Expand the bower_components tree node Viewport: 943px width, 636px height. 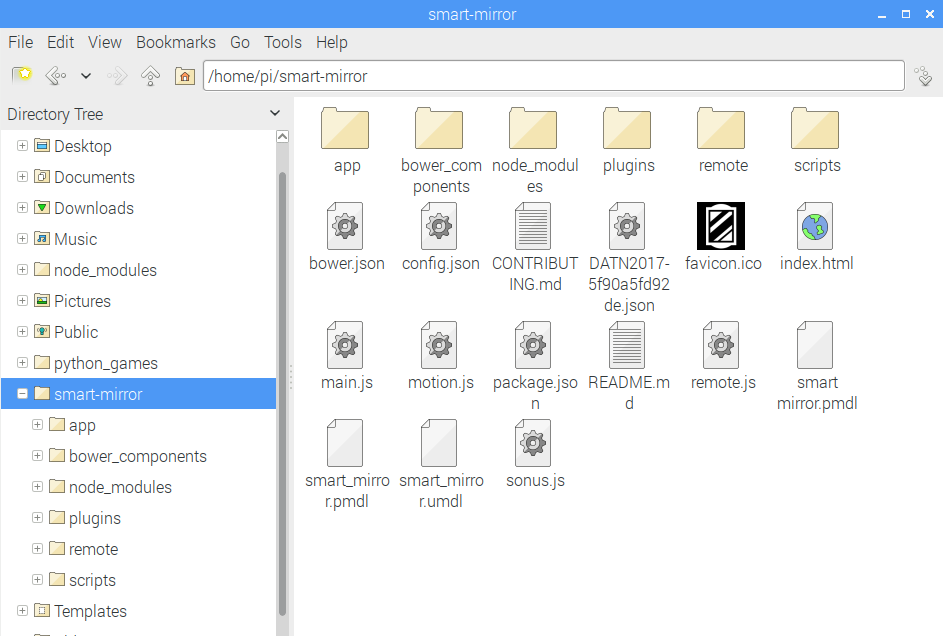pos(37,456)
